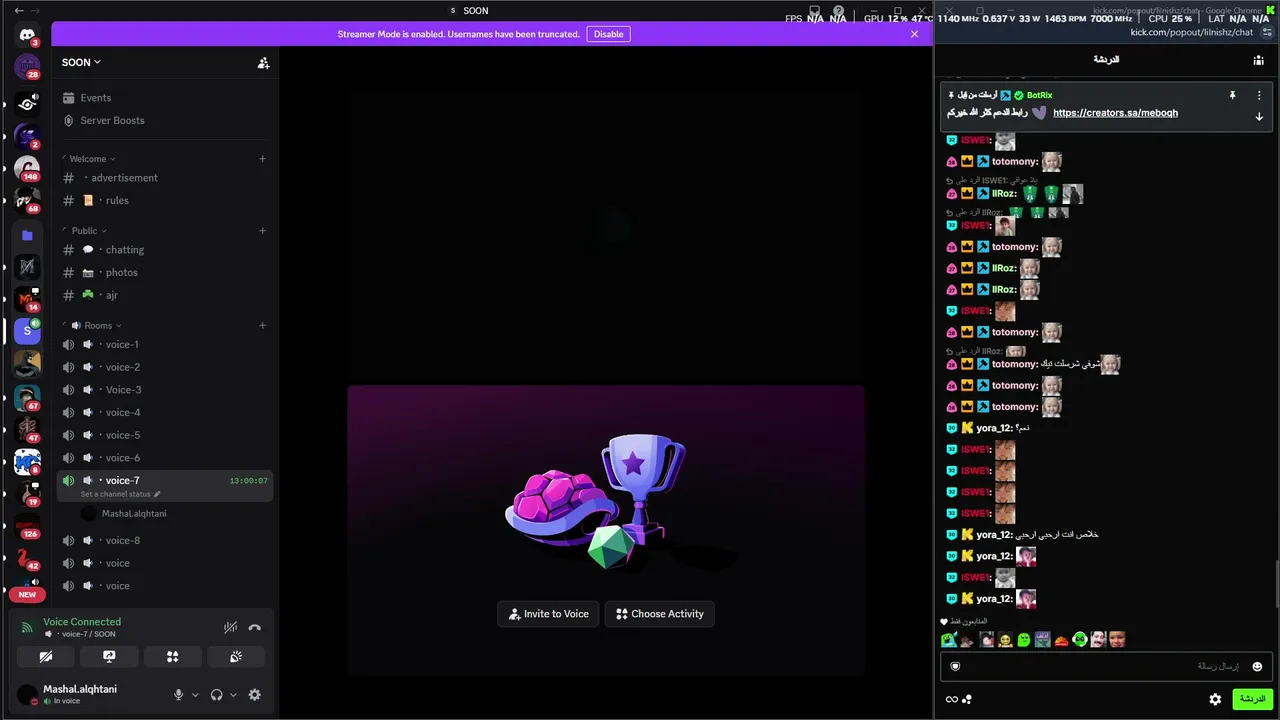
Task: Open the advertisement text channel
Action: [165, 178]
